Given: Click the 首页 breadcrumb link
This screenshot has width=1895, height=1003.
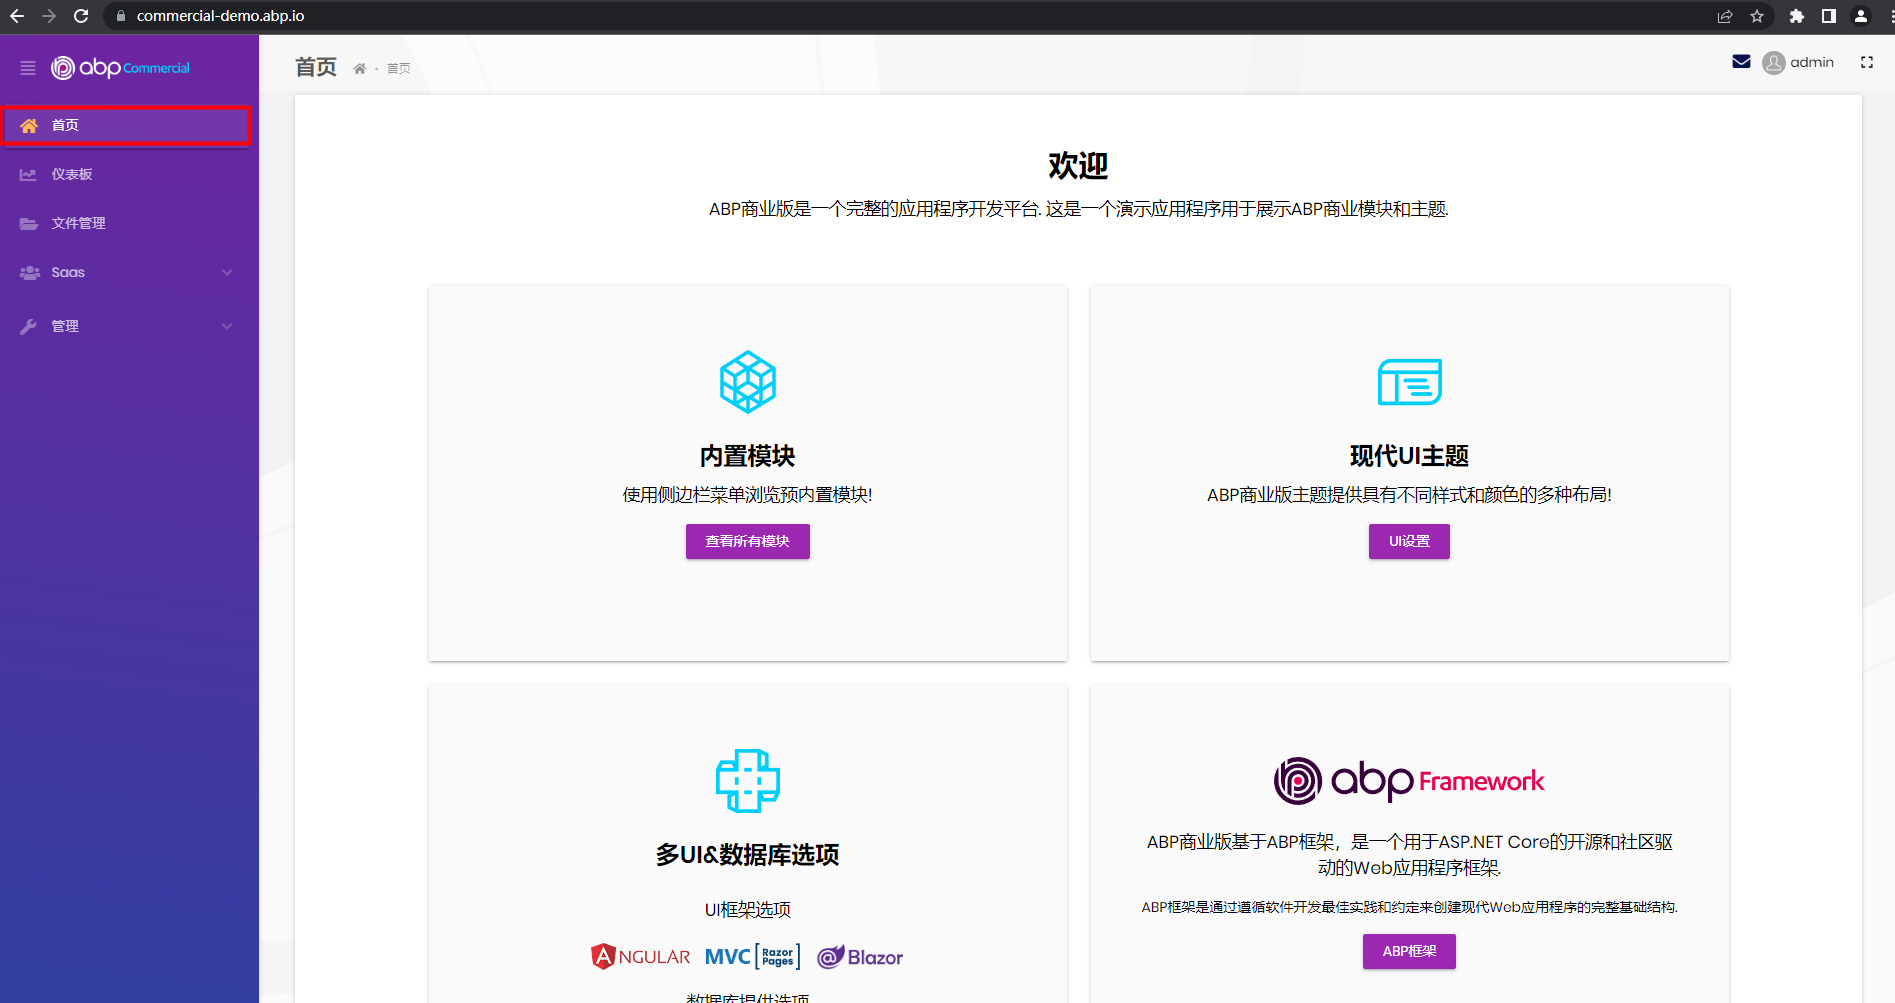Looking at the screenshot, I should coord(399,68).
